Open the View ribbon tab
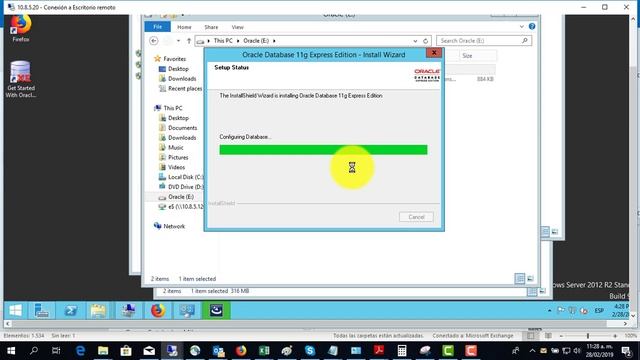 [238, 27]
